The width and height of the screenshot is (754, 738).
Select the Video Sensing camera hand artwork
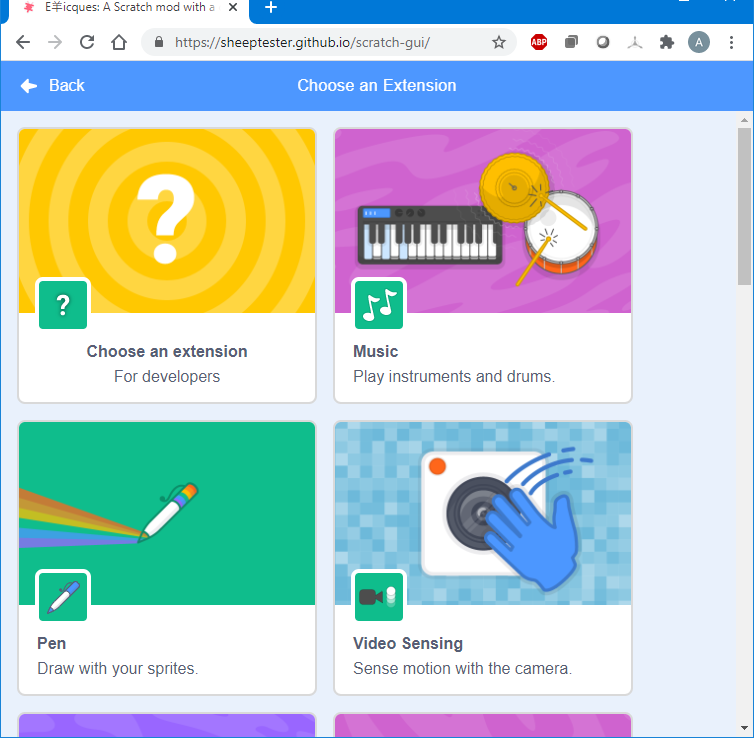[483, 513]
